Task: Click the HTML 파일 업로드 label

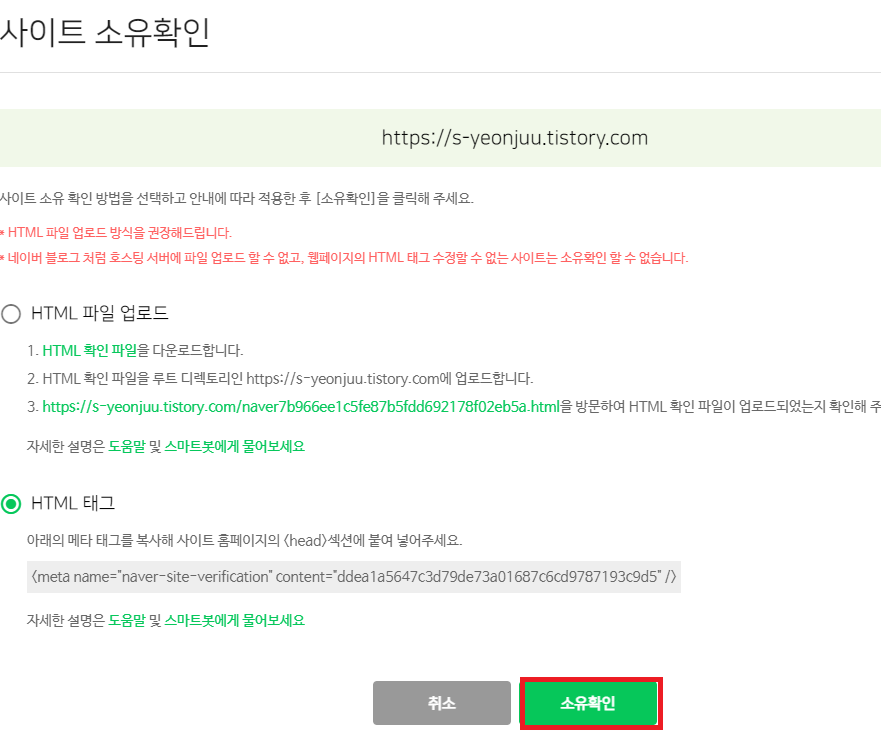Action: pyautogui.click(x=100, y=313)
